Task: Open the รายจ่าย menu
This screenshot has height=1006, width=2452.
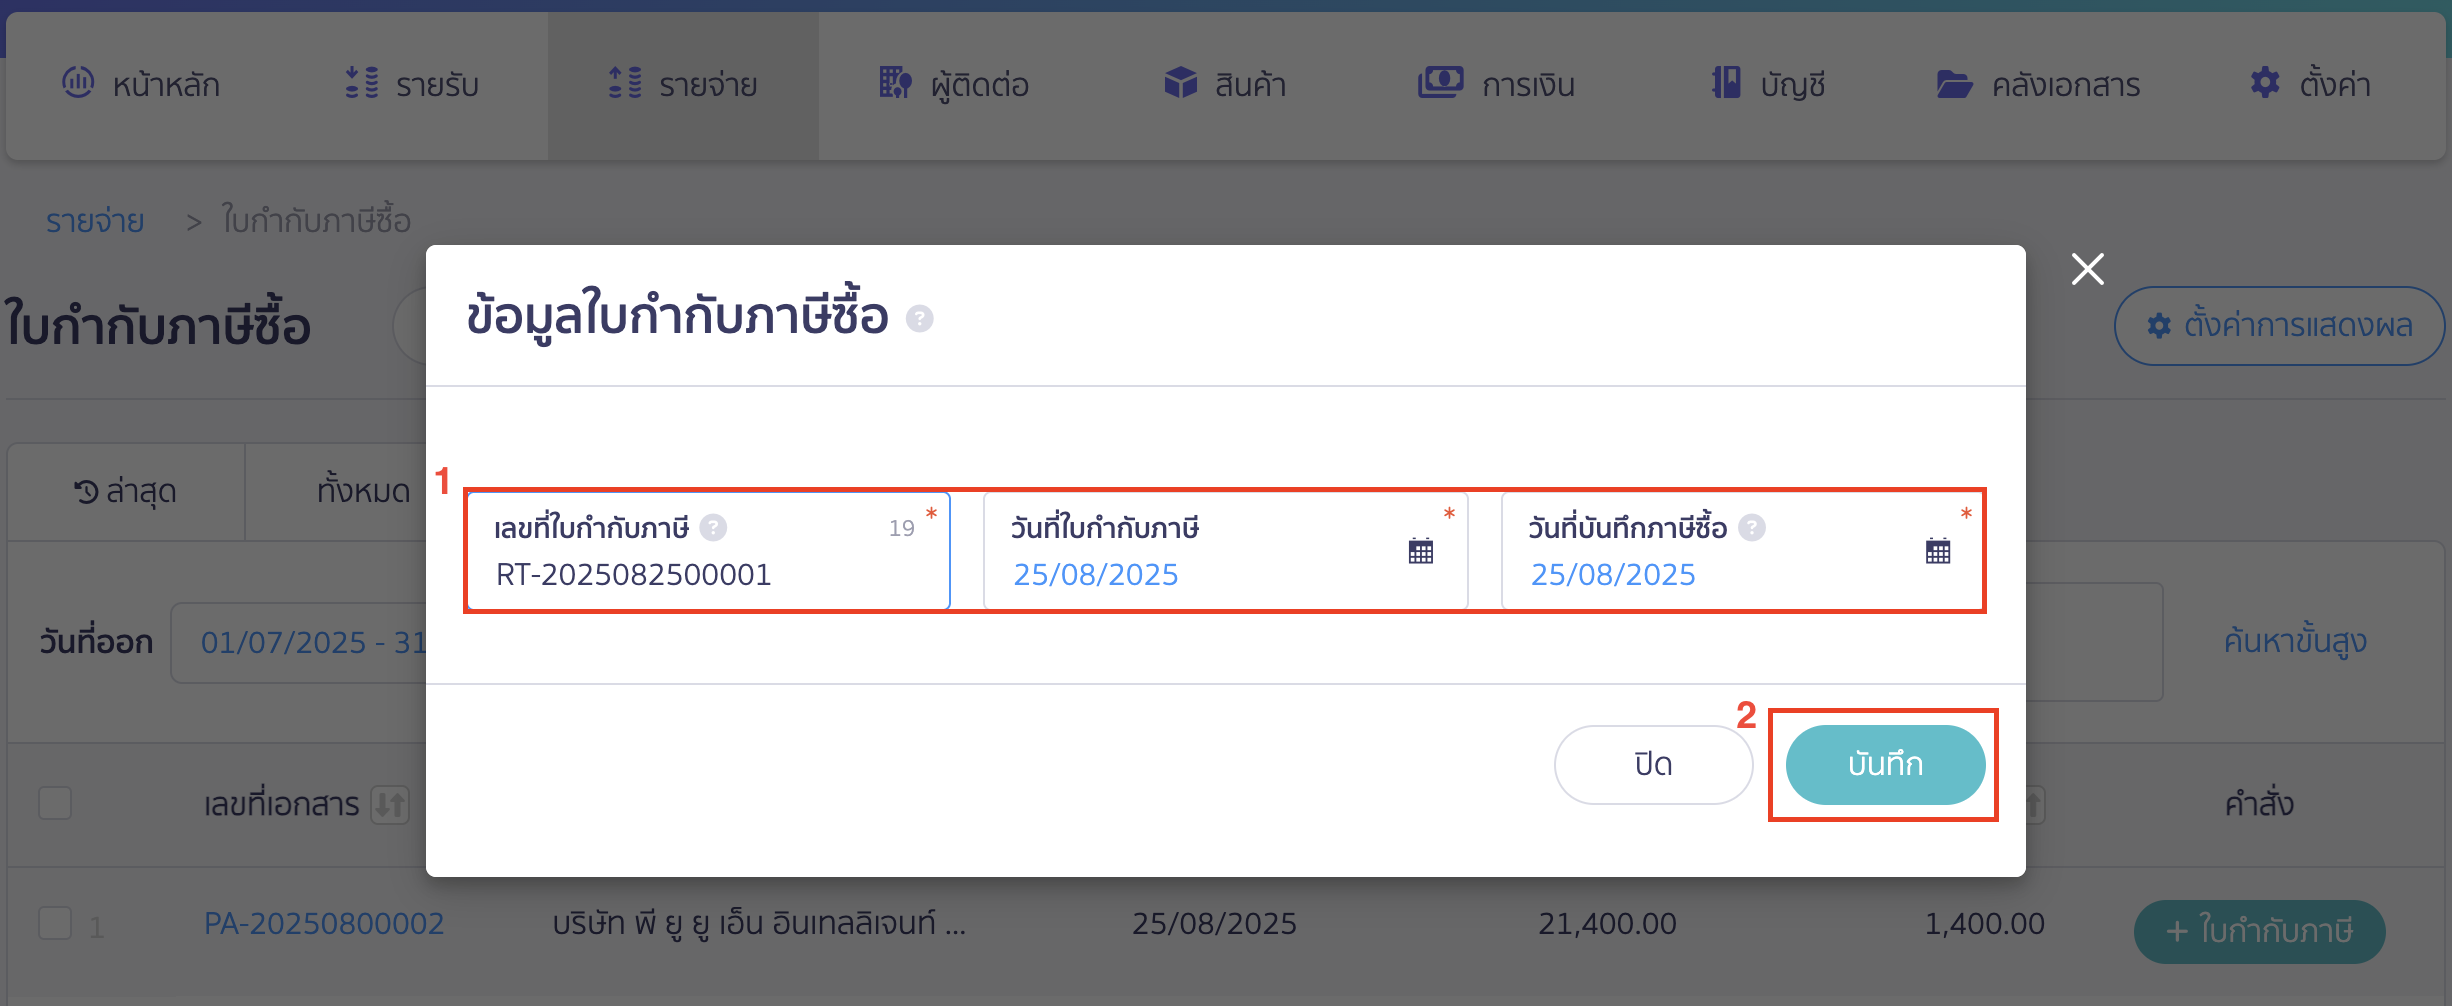Action: pyautogui.click(x=683, y=86)
